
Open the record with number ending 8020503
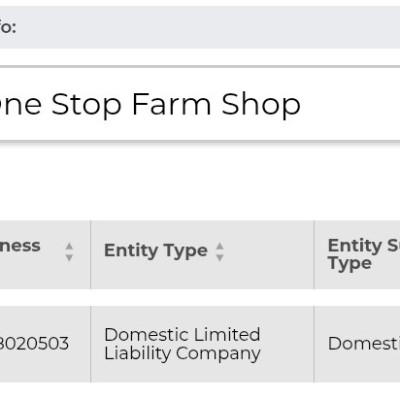[34, 344]
